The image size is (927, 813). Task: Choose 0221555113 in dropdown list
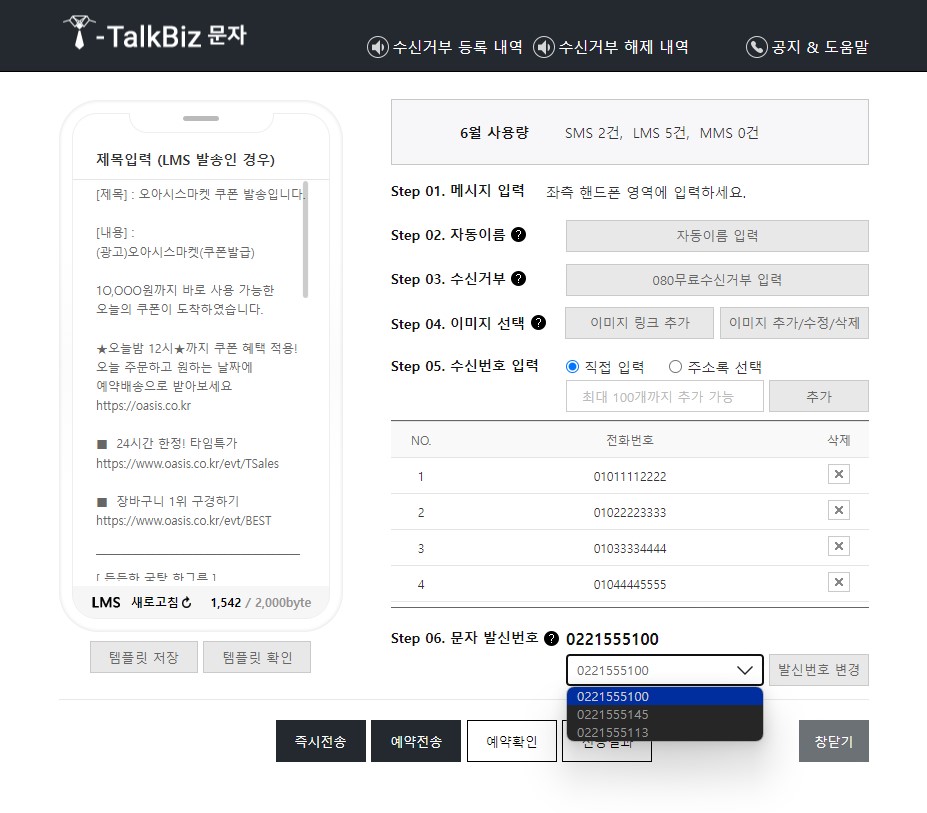coord(665,732)
